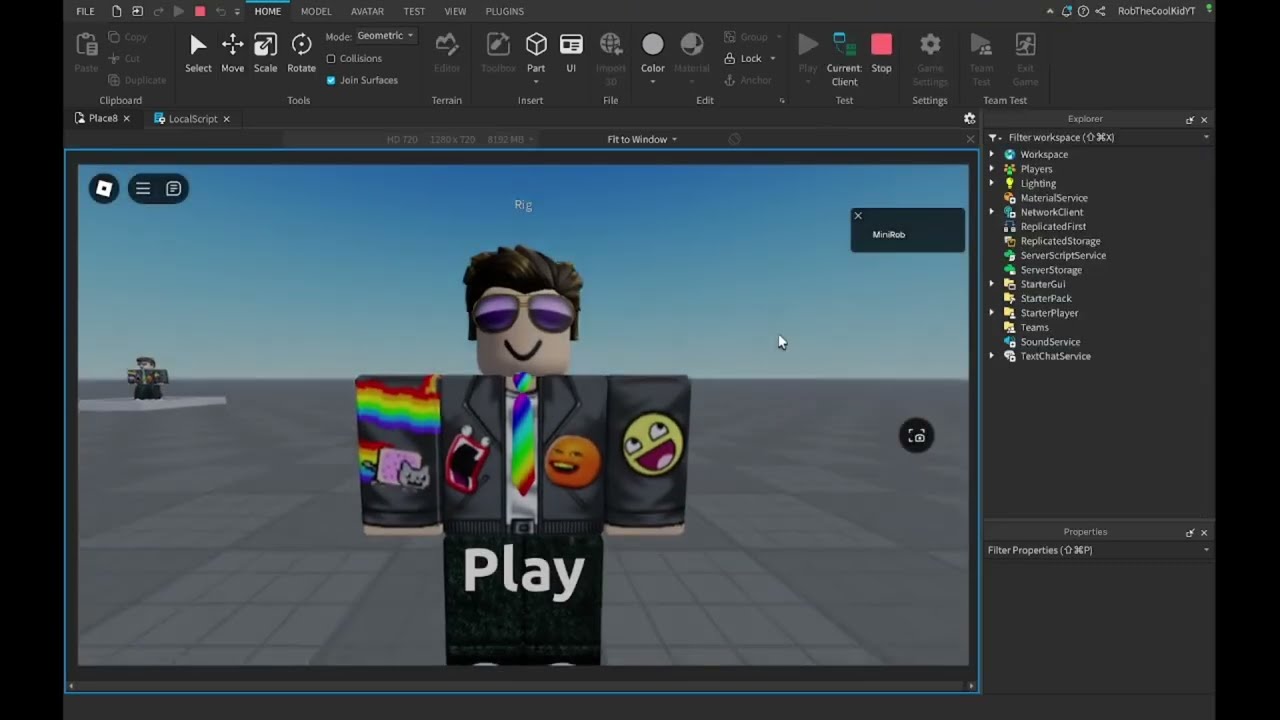
Task: Click the Filter workspace search field
Action: [x=1101, y=137]
